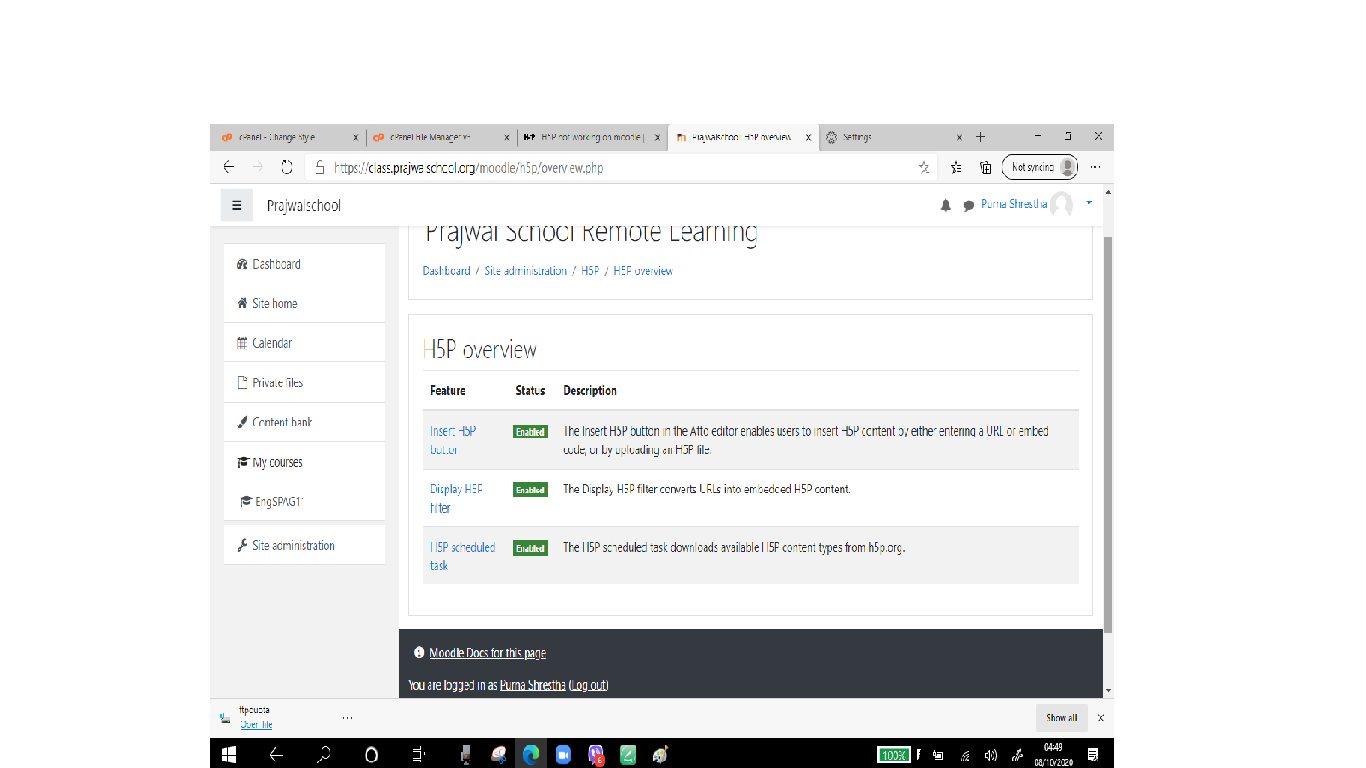Open Content bank in the side navigation
This screenshot has width=1366, height=768.
[304, 422]
